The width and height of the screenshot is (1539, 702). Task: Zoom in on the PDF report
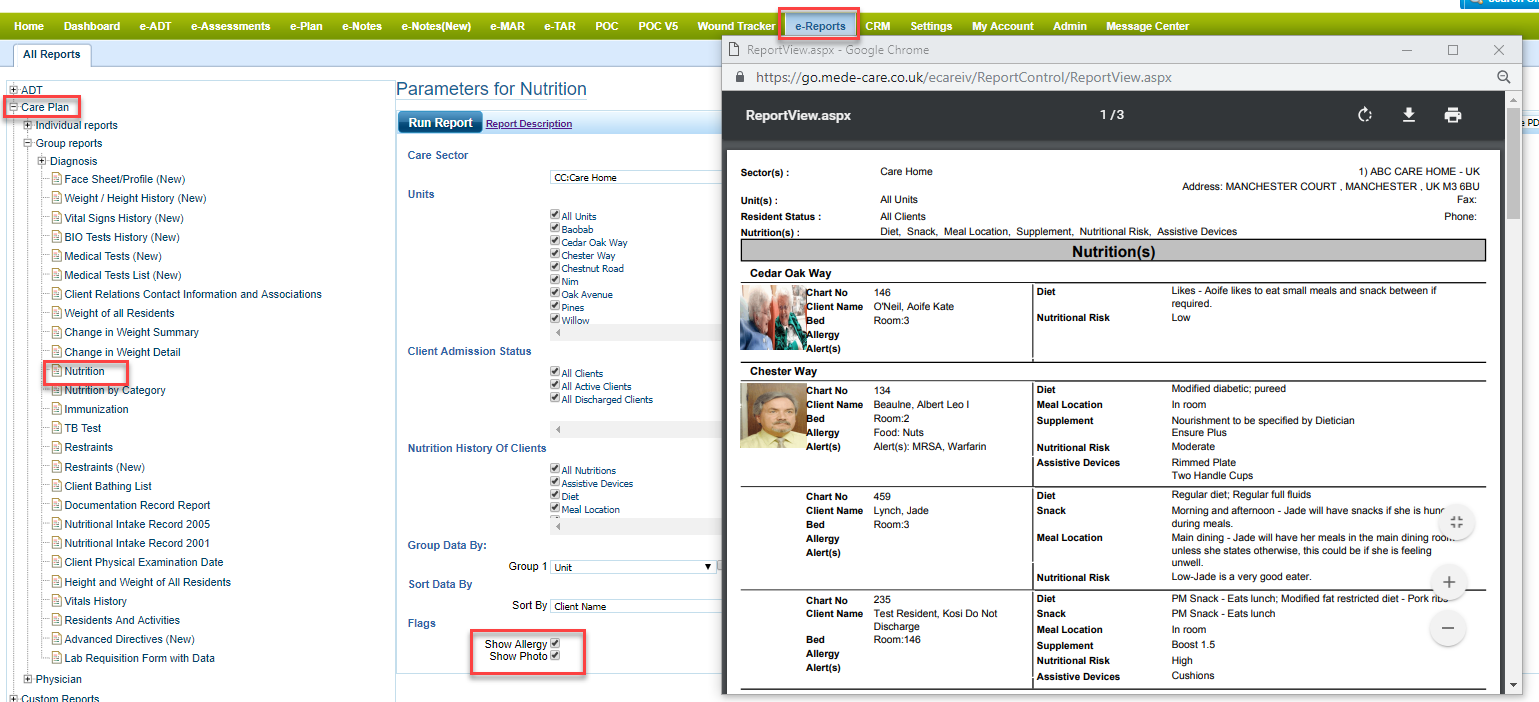(1447, 582)
